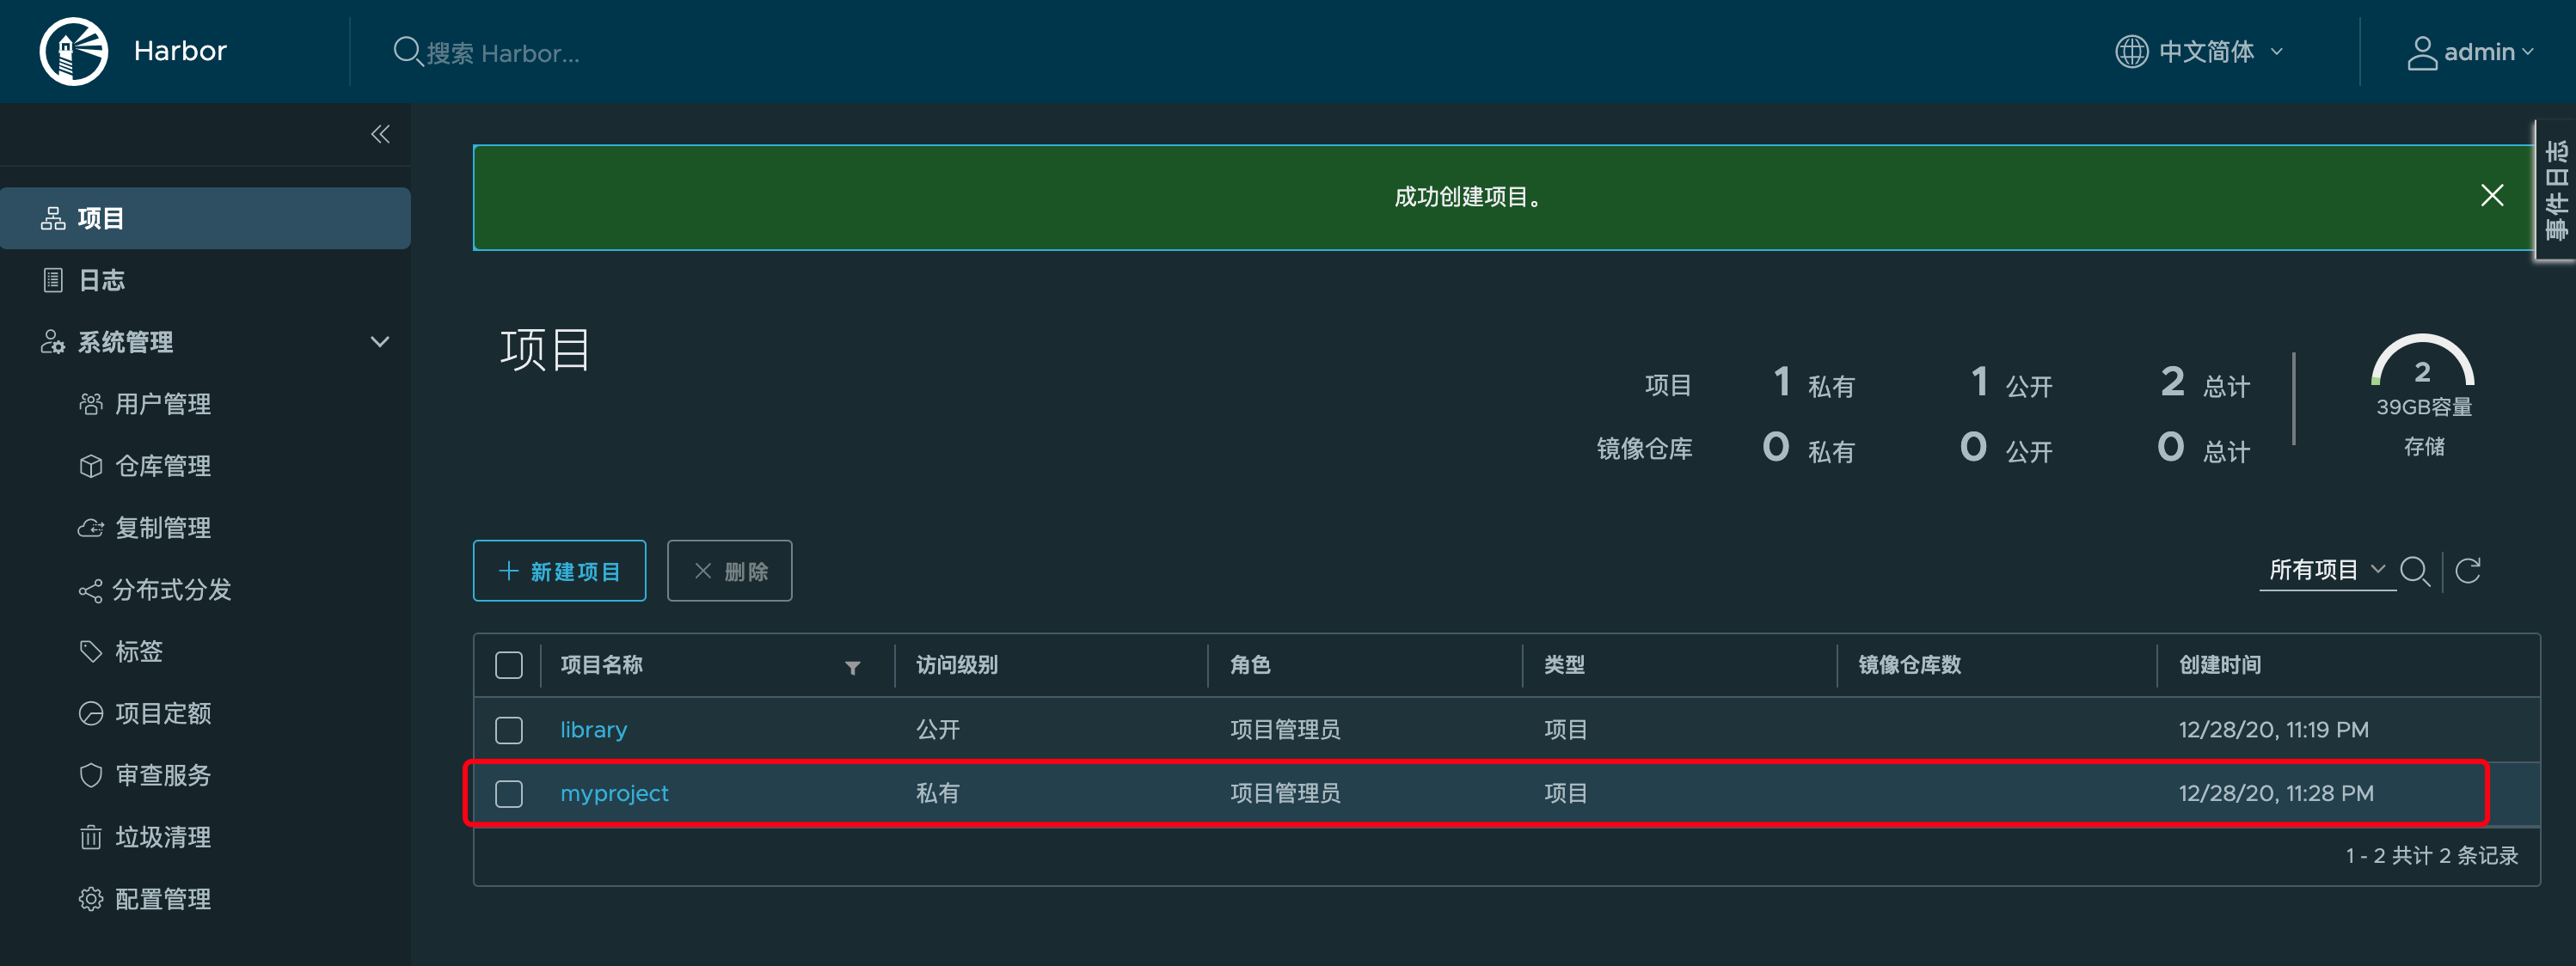
Task: Collapse the sidebar with double-chevron icon
Action: tap(380, 134)
